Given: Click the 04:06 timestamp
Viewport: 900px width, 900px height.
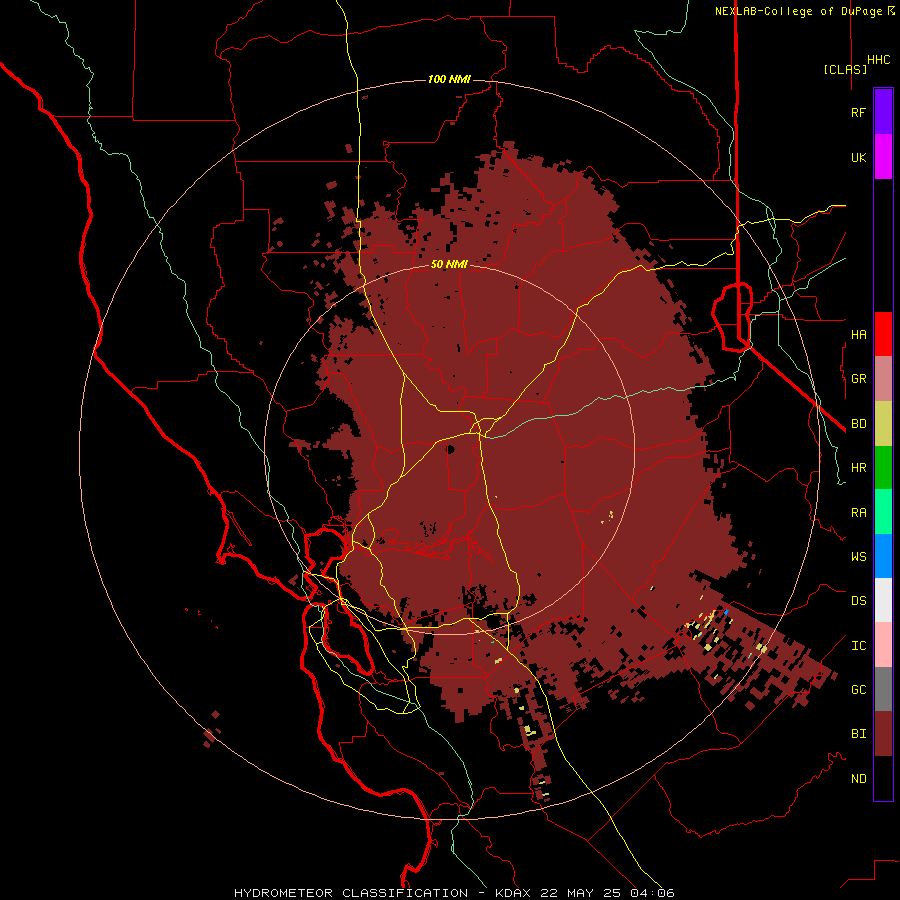Looking at the screenshot, I should 652,893.
